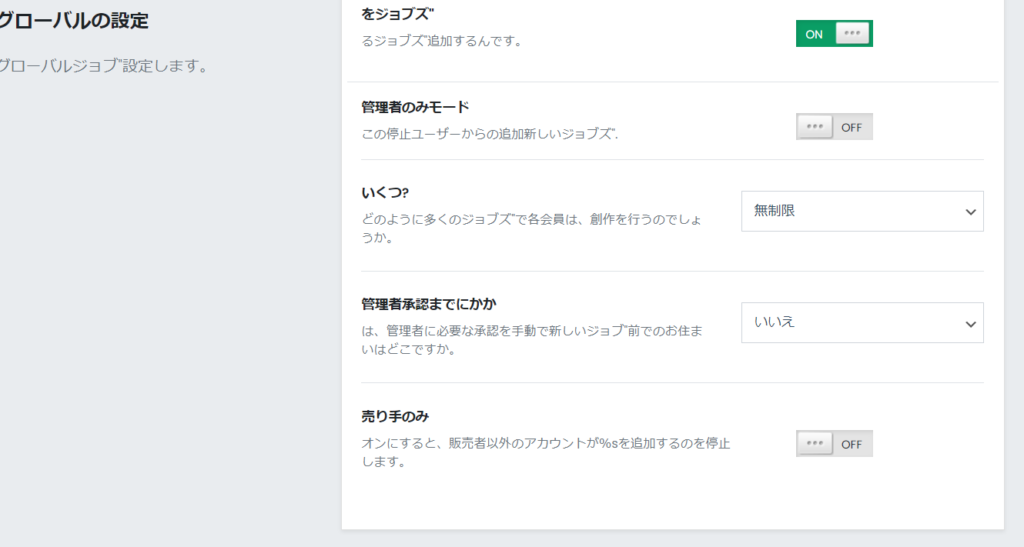The width and height of the screenshot is (1024, 547).
Task: Click the 管理者承認までにかか heading
Action: [428, 304]
